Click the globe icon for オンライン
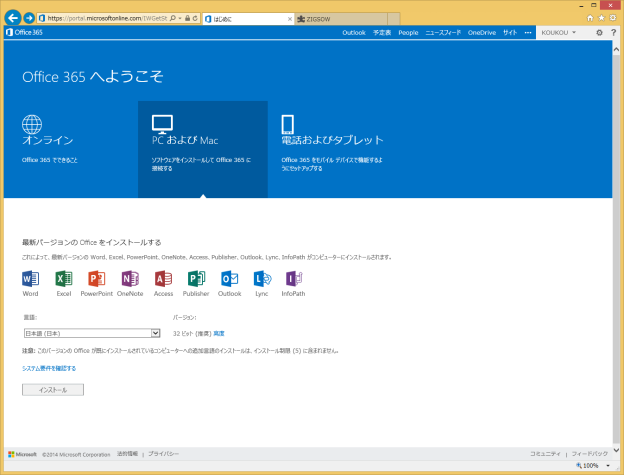Image resolution: width=624 pixels, height=475 pixels. pyautogui.click(x=32, y=124)
